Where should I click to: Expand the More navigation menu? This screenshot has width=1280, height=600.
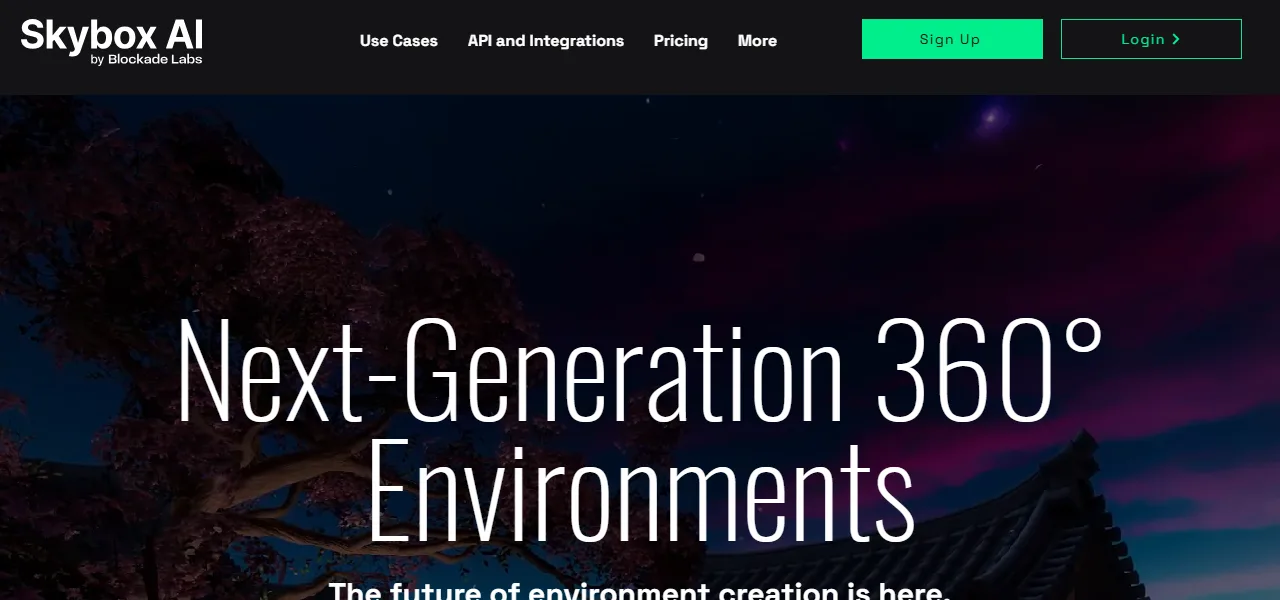(757, 41)
